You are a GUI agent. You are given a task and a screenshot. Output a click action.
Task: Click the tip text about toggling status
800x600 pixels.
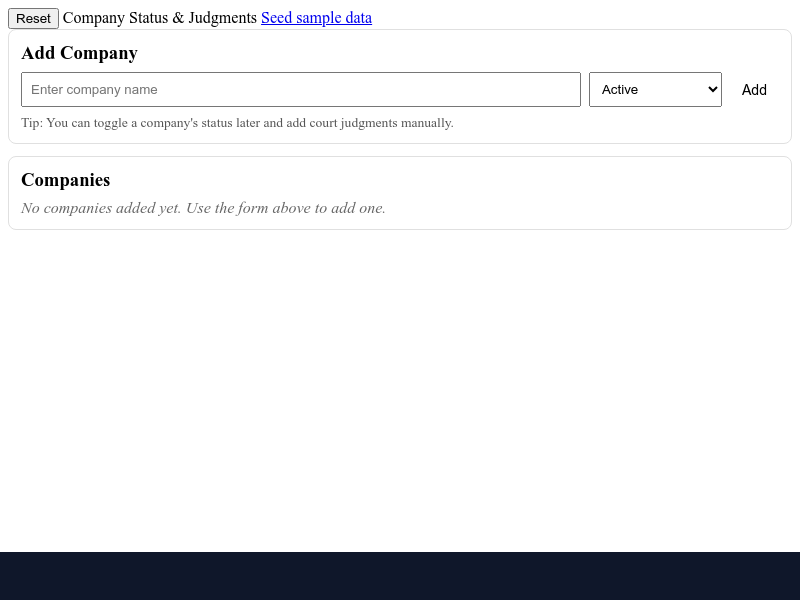click(x=237, y=122)
